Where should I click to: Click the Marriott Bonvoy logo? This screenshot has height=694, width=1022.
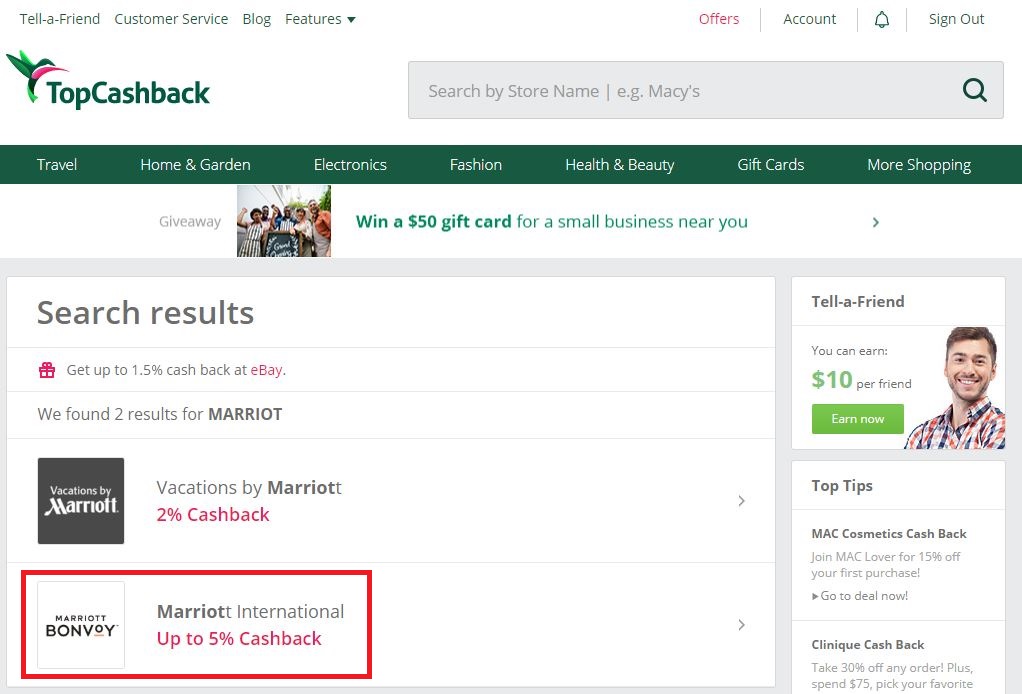[81, 625]
